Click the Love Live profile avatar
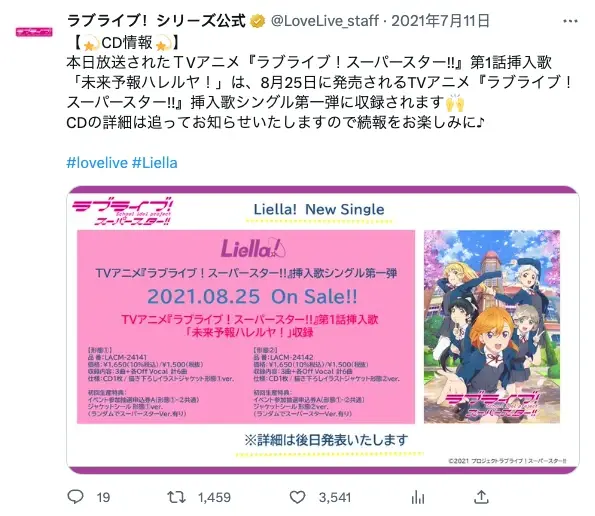The height and width of the screenshot is (516, 595). click(x=34, y=32)
